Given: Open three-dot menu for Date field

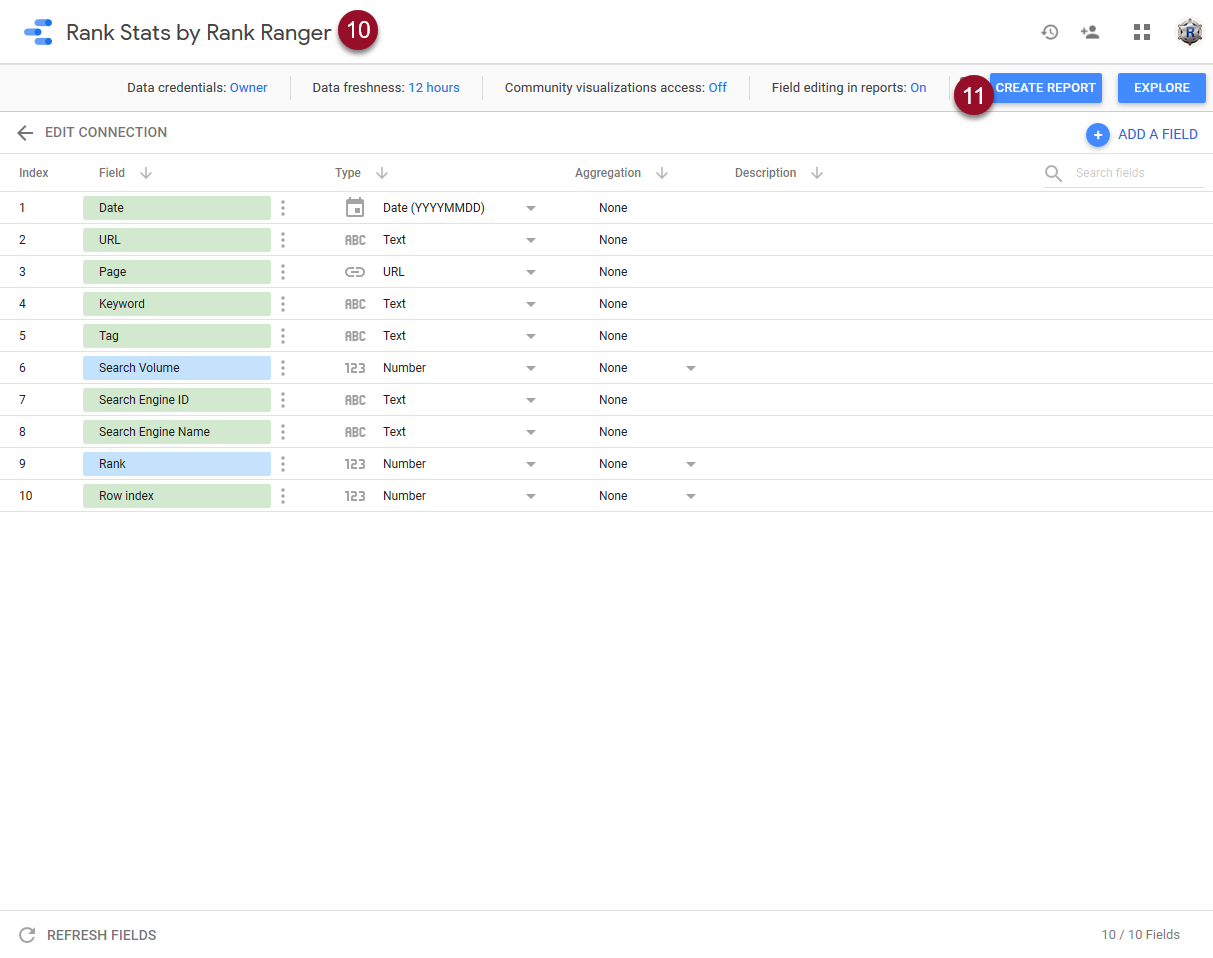Looking at the screenshot, I should pyautogui.click(x=283, y=208).
